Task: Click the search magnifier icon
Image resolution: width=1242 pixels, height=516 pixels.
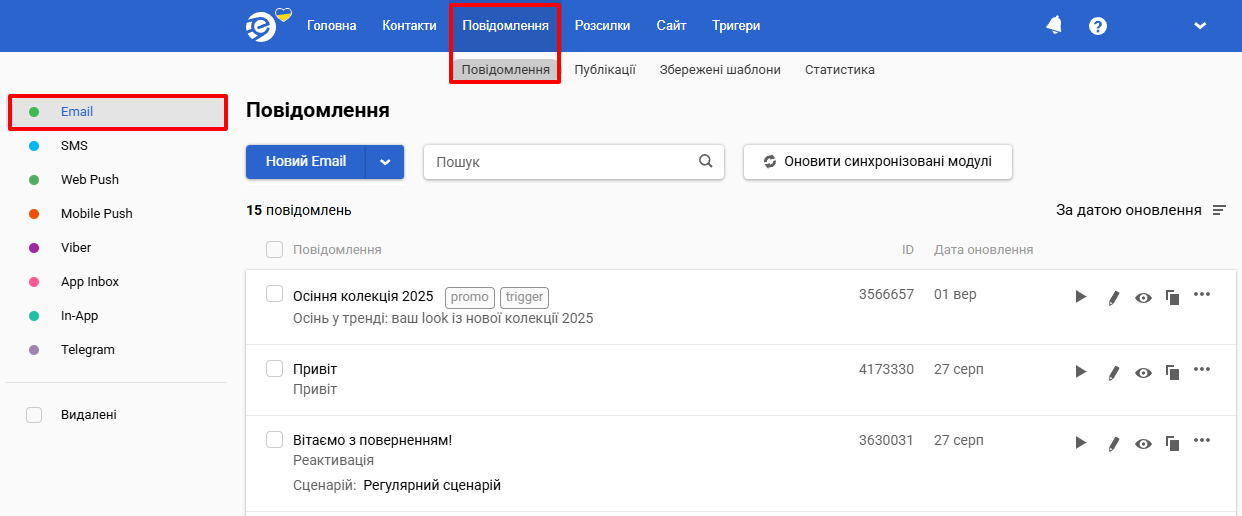Action: pos(706,161)
